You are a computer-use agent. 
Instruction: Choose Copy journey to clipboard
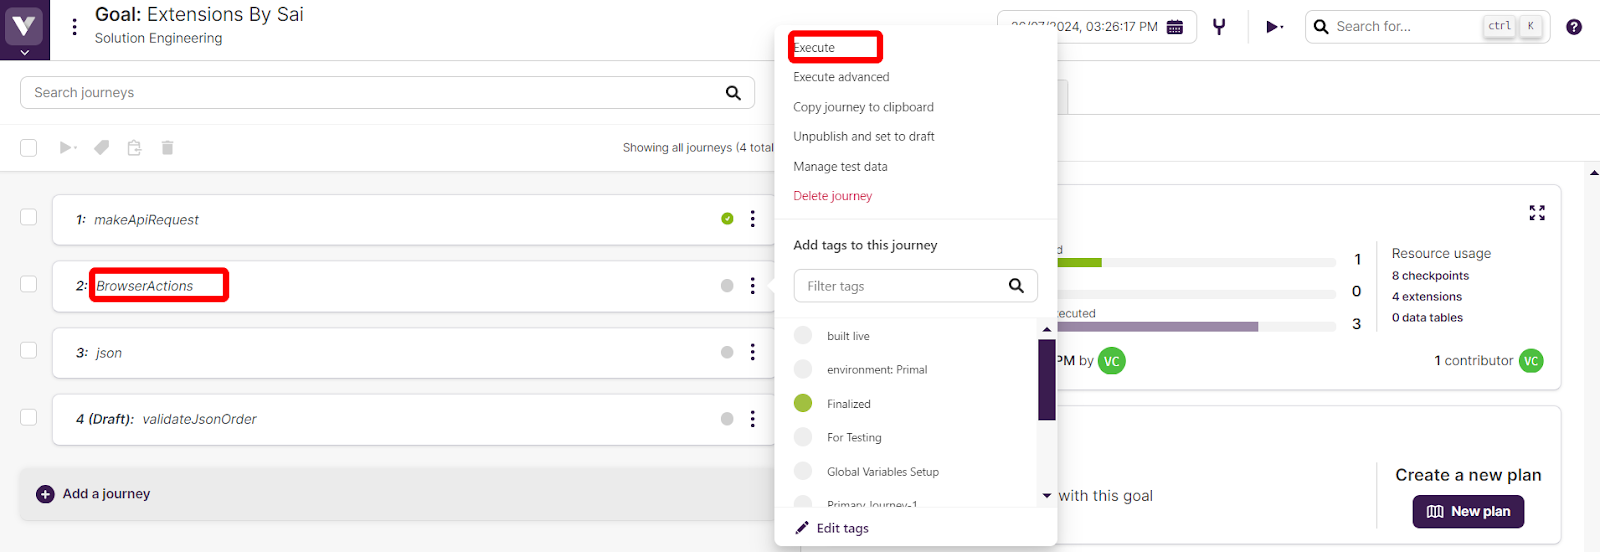click(x=863, y=107)
